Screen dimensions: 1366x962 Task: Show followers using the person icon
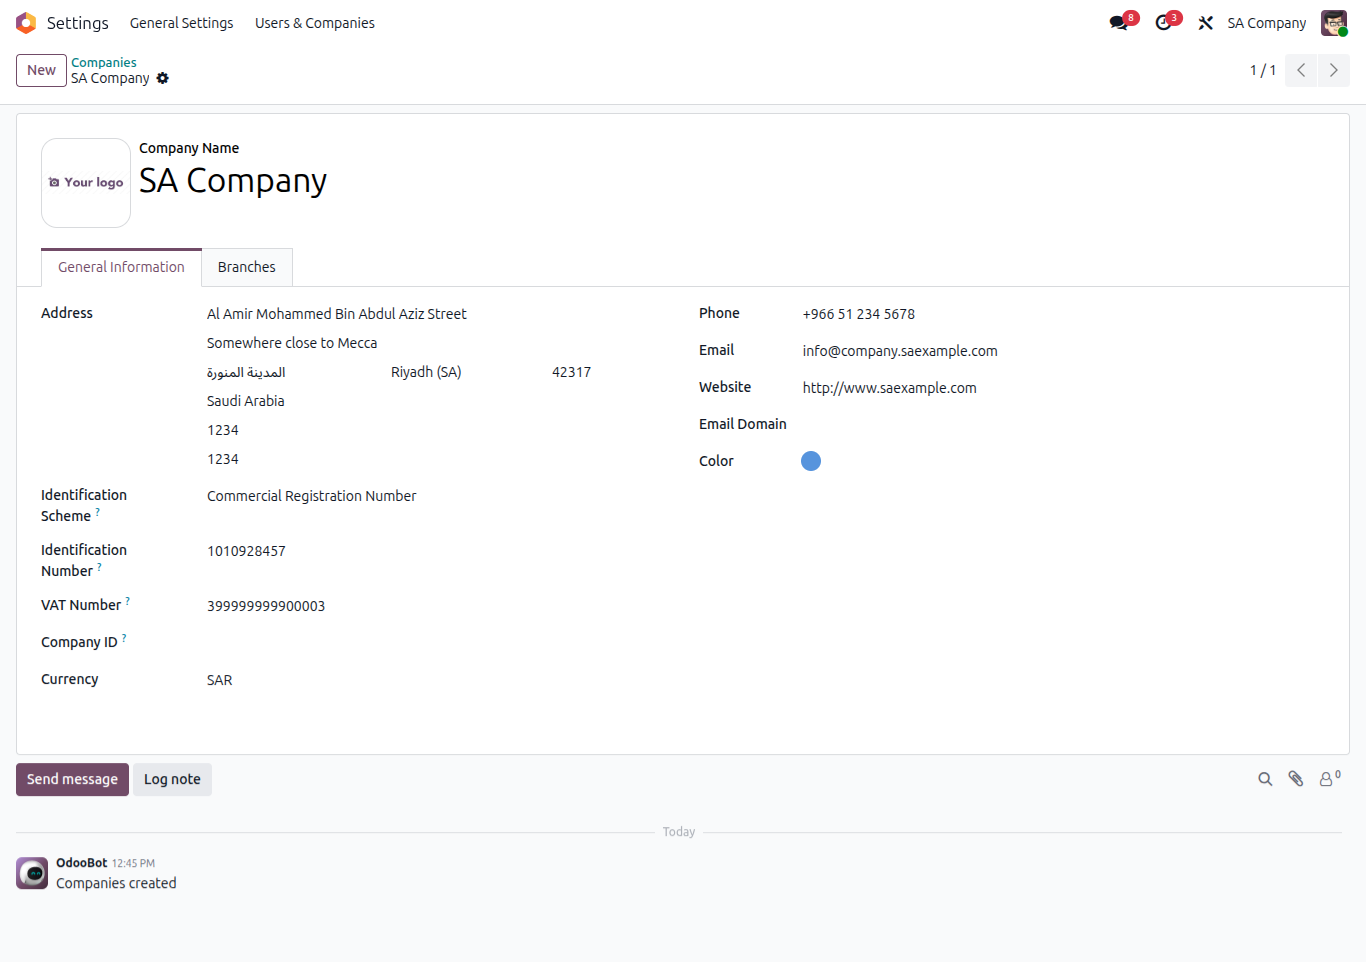tap(1328, 779)
